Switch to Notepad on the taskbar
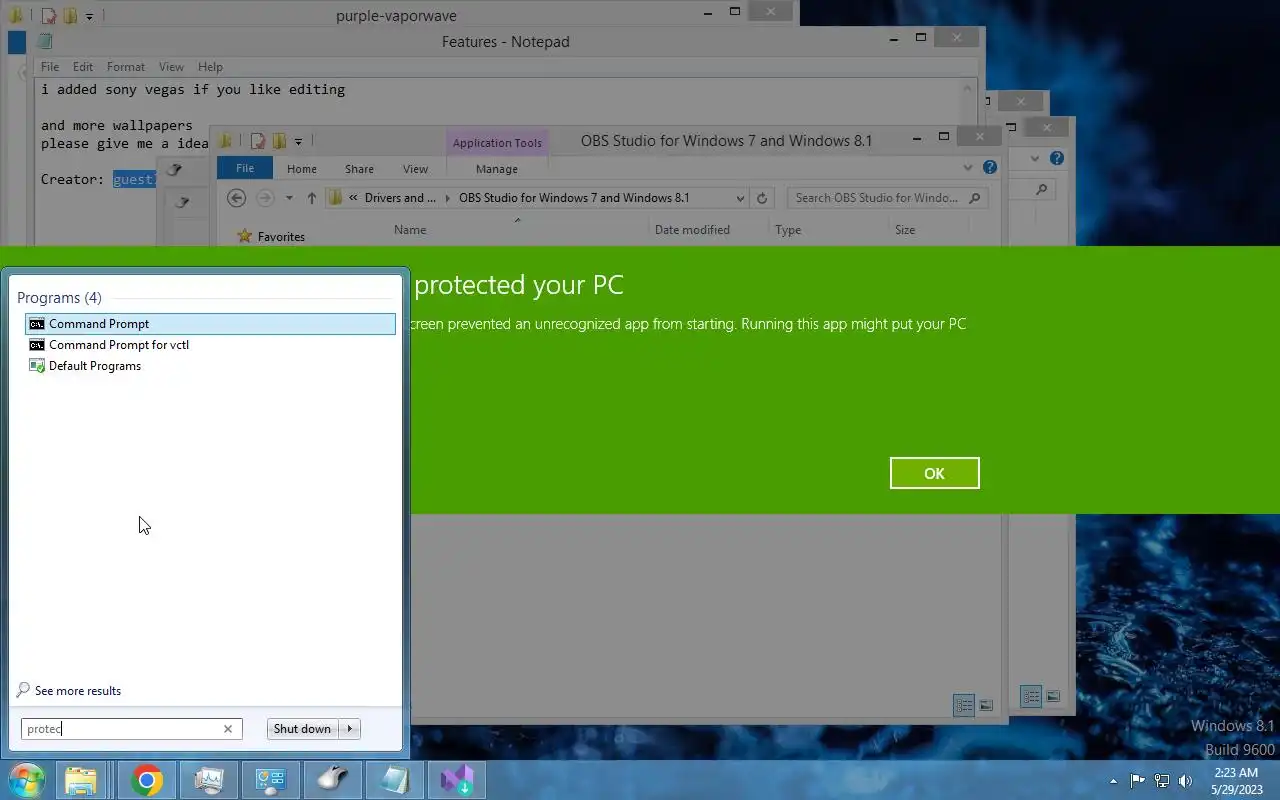Image resolution: width=1280 pixels, height=800 pixels. point(395,780)
